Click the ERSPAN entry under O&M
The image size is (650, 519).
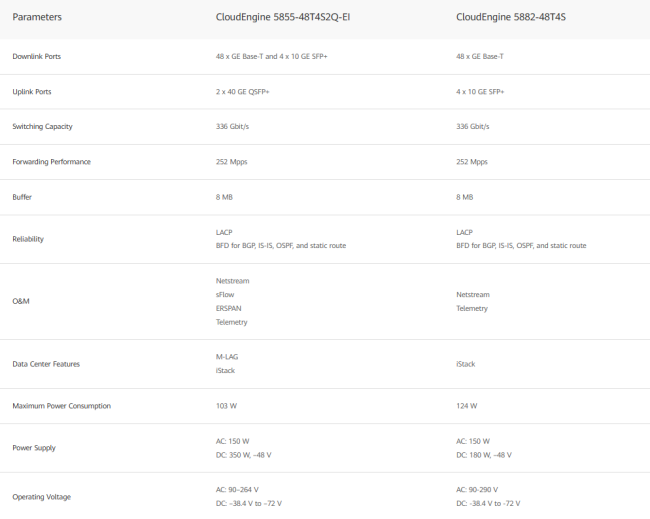point(228,308)
